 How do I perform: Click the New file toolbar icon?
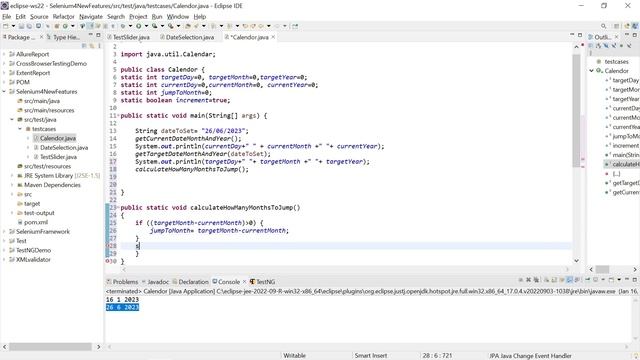tap(6, 26)
